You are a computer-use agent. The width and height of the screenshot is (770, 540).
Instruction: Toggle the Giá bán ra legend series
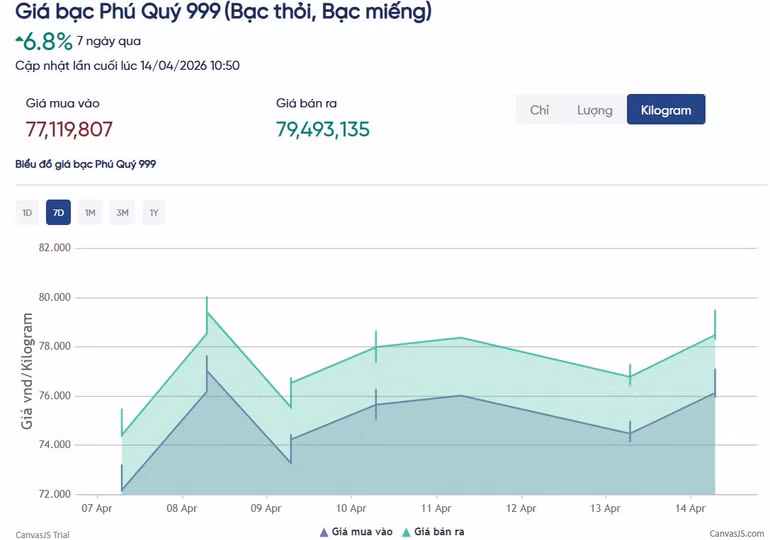(x=439, y=533)
